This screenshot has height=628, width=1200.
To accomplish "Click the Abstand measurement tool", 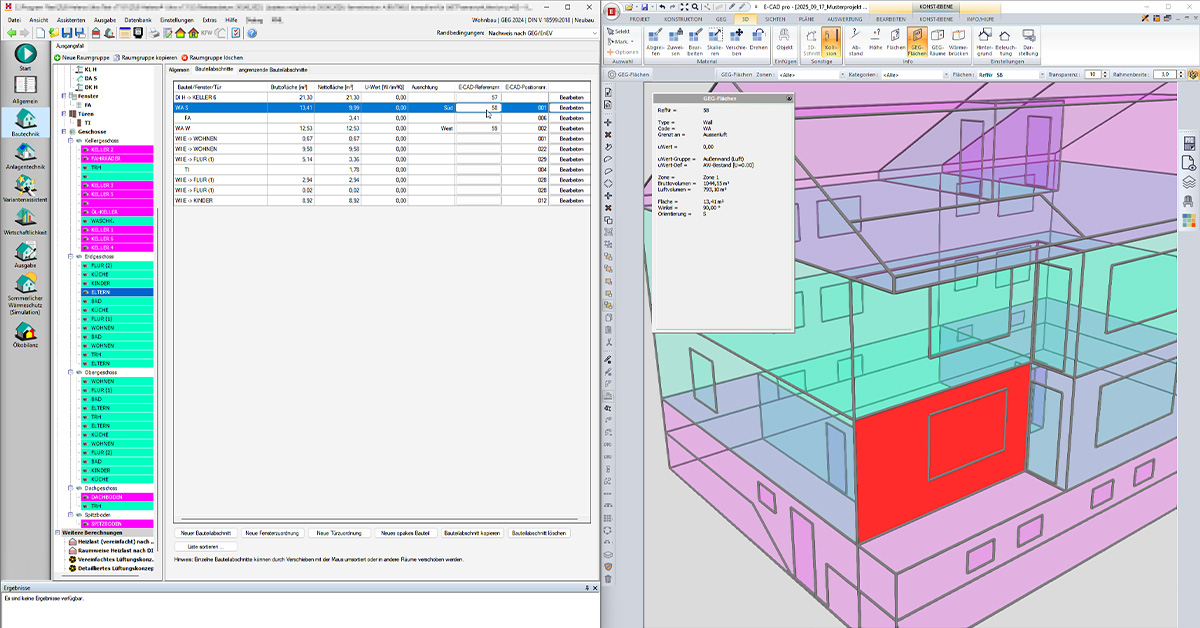I will click(856, 41).
